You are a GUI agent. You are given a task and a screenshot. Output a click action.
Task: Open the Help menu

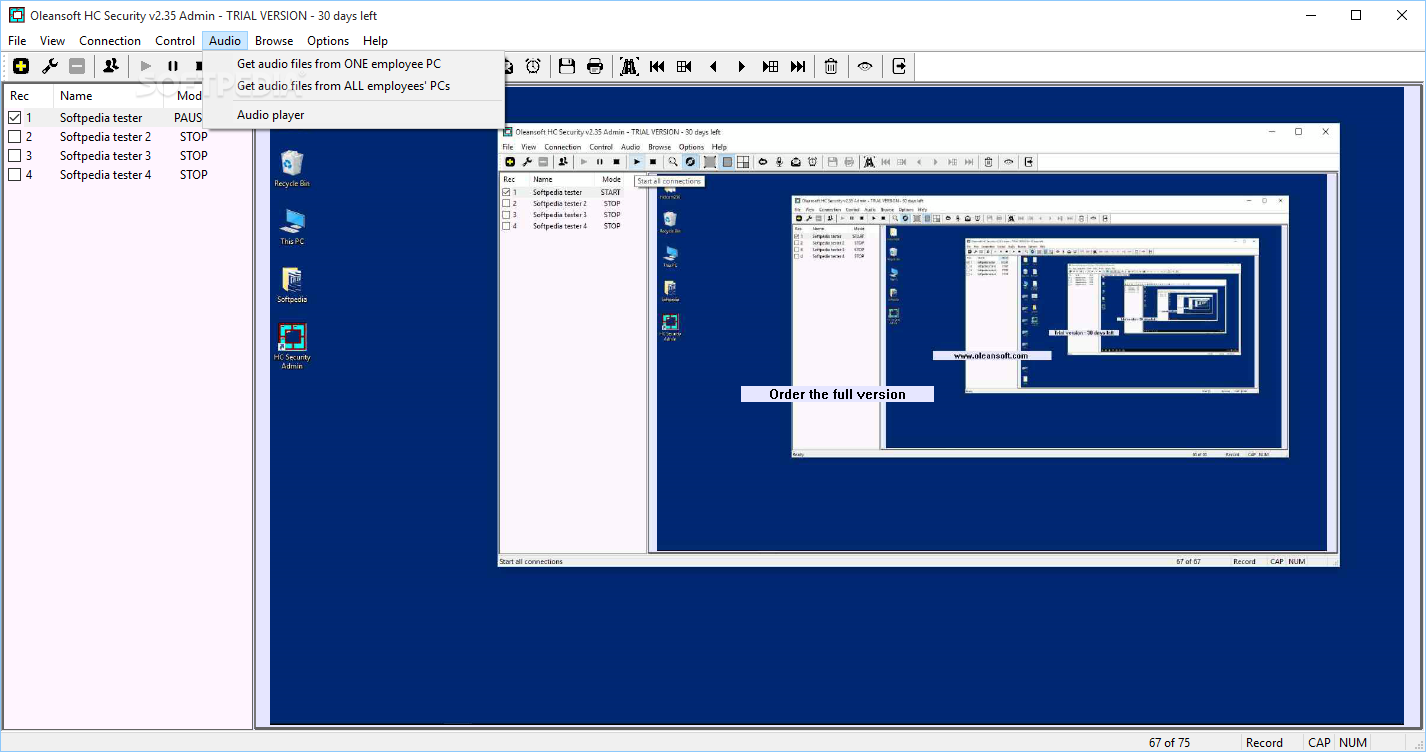click(x=375, y=41)
